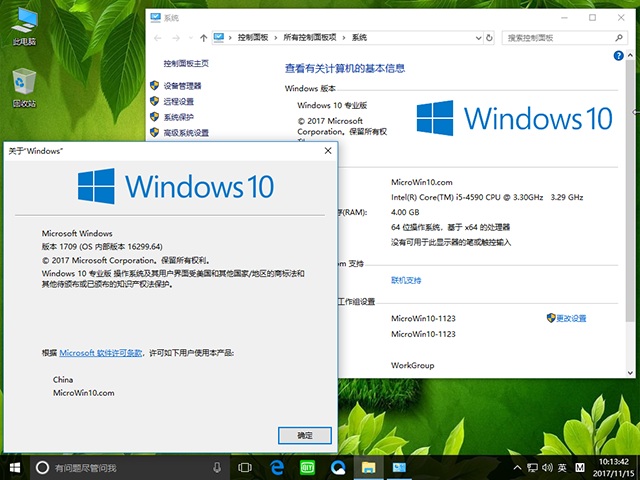The image size is (640, 480).
Task: Click the System window vertical scrollbar thumb
Action: [x=630, y=190]
